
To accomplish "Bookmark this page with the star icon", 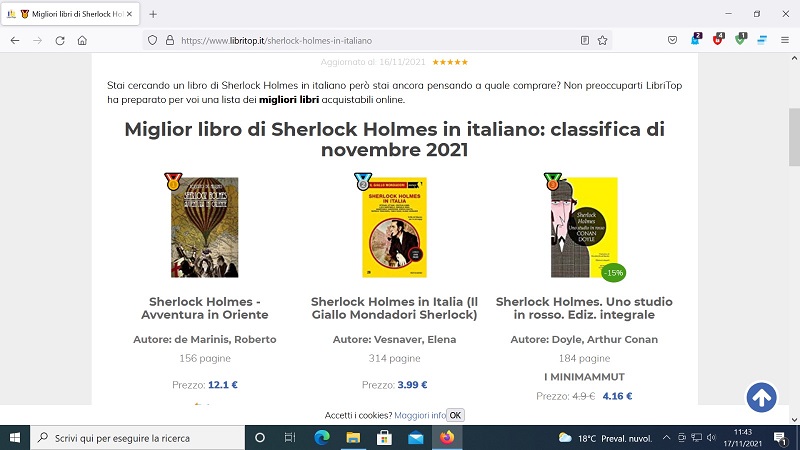I will (x=603, y=40).
